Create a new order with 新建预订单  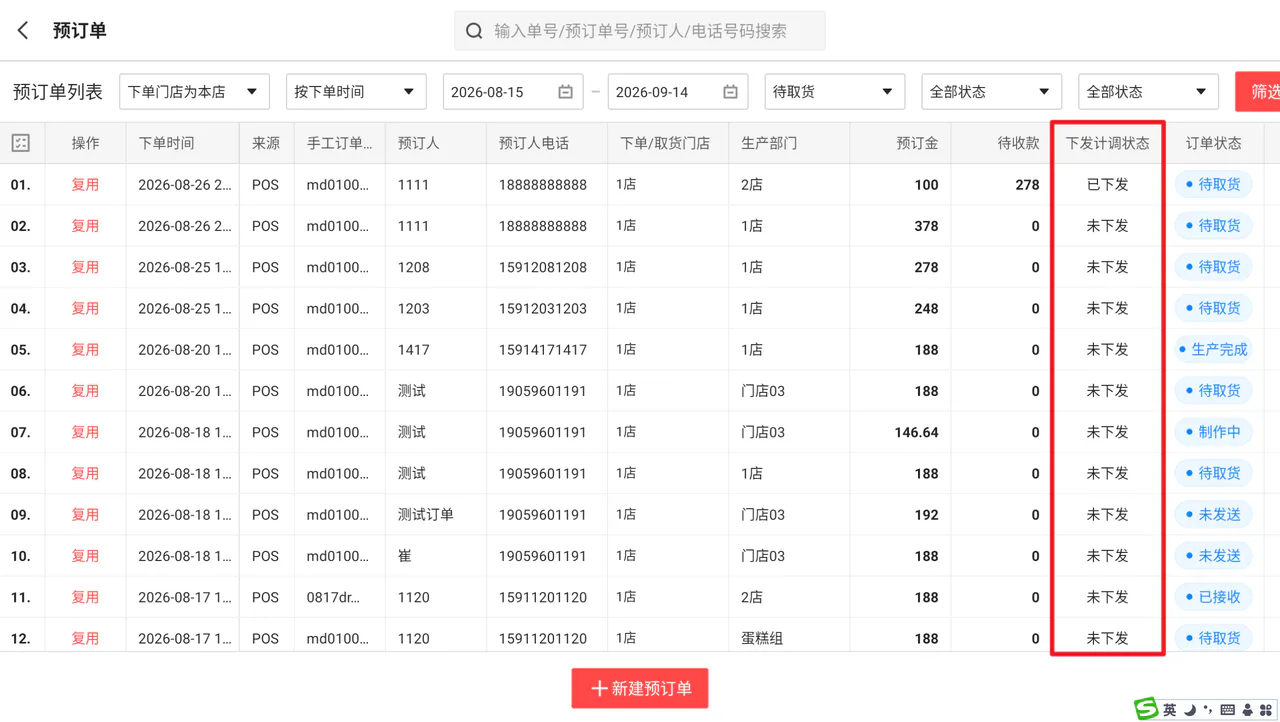click(640, 689)
